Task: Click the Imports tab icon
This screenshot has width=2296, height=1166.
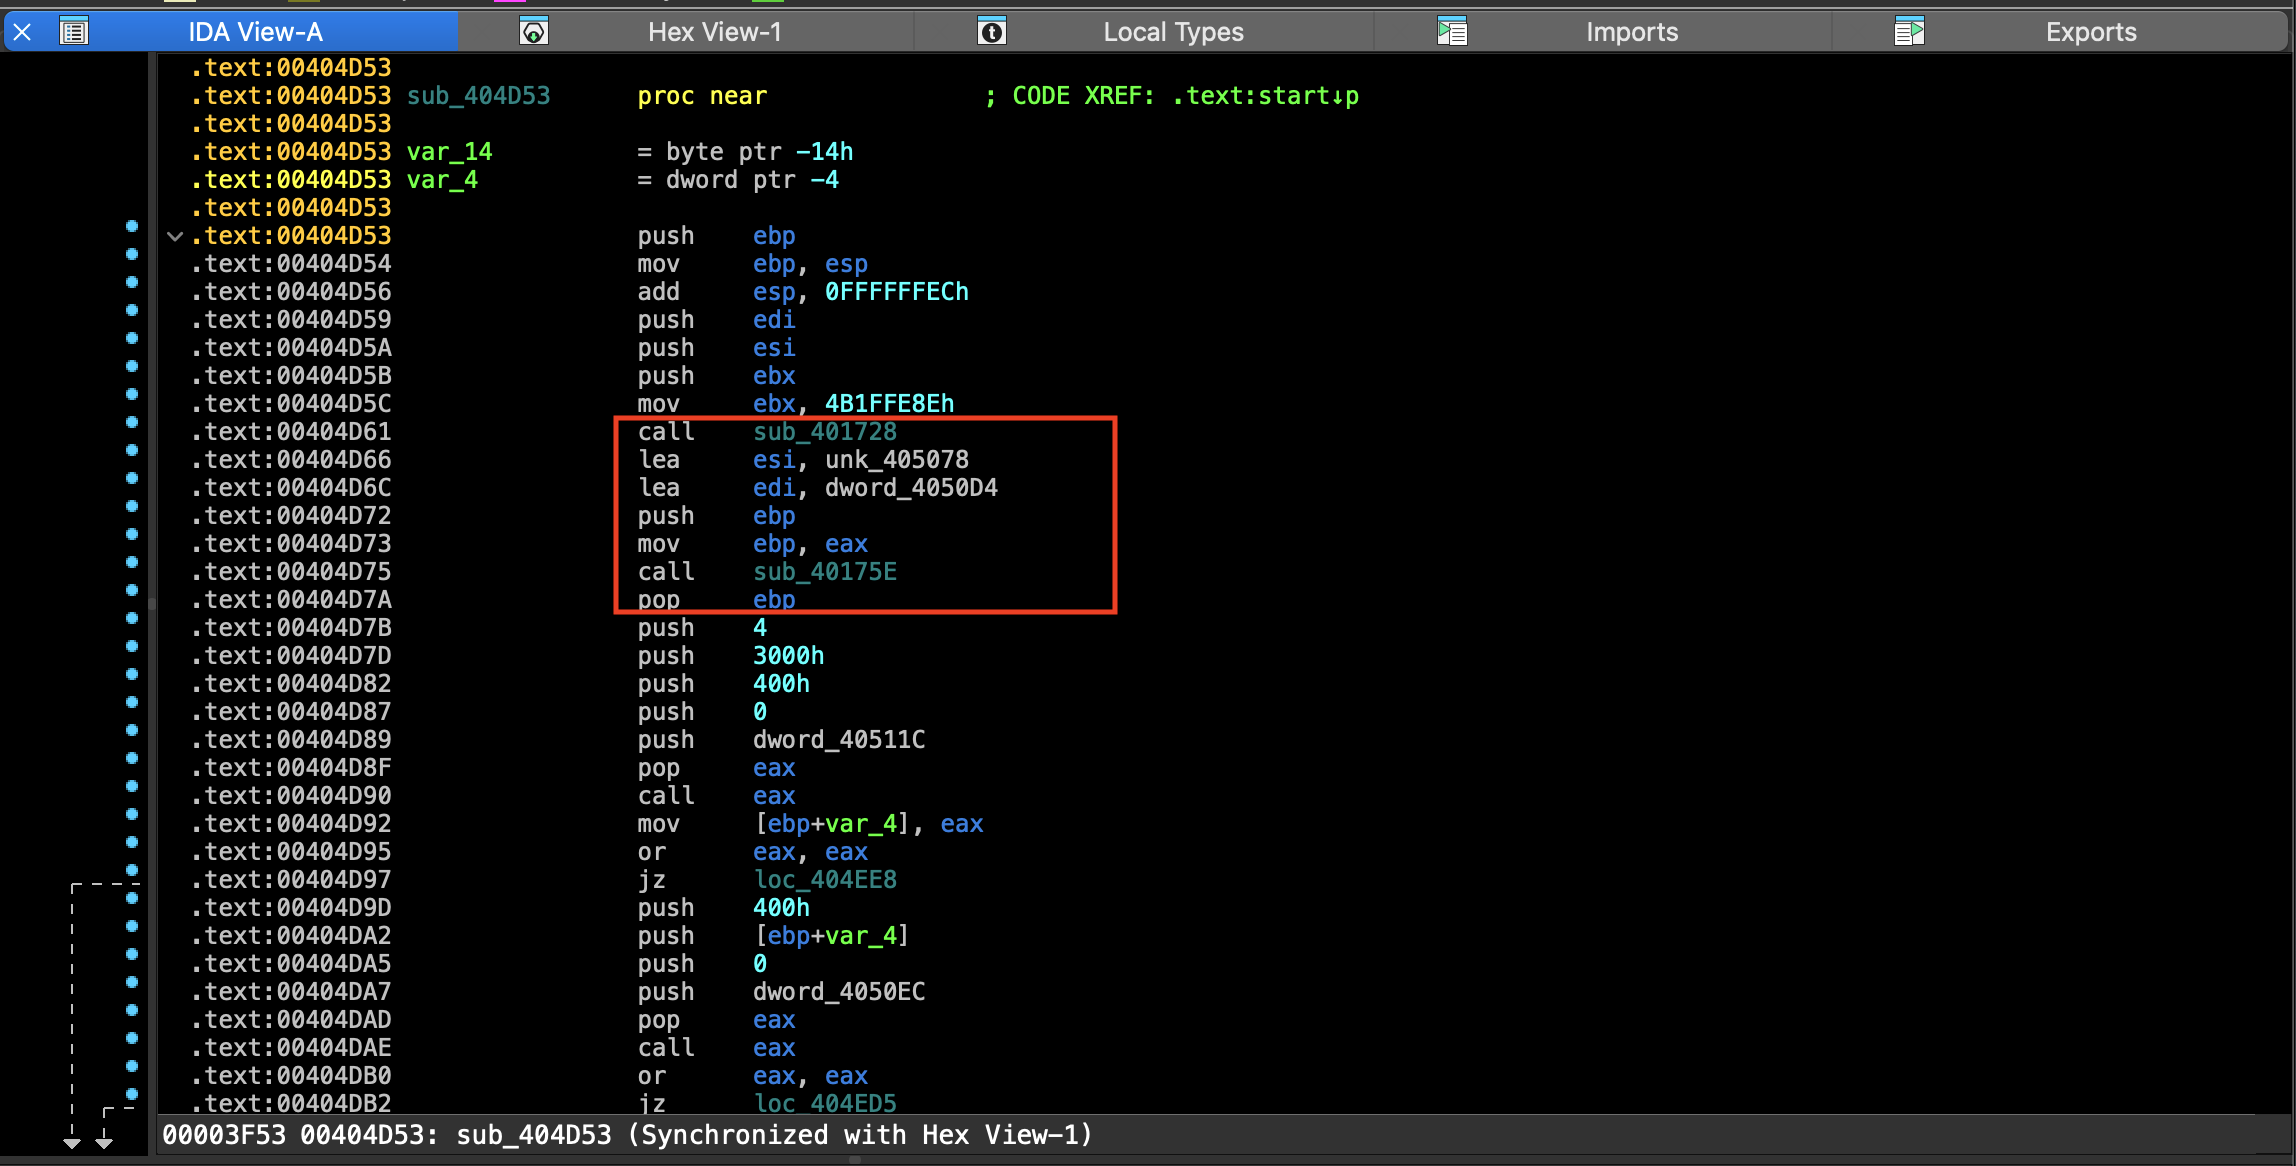Action: 1452,32
